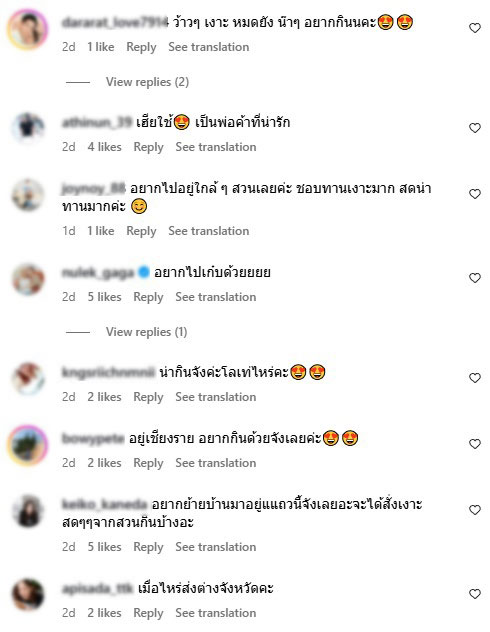Like the first comment with heart-eyes emojis
Viewport: 490px width, 632px height.
[475, 28]
